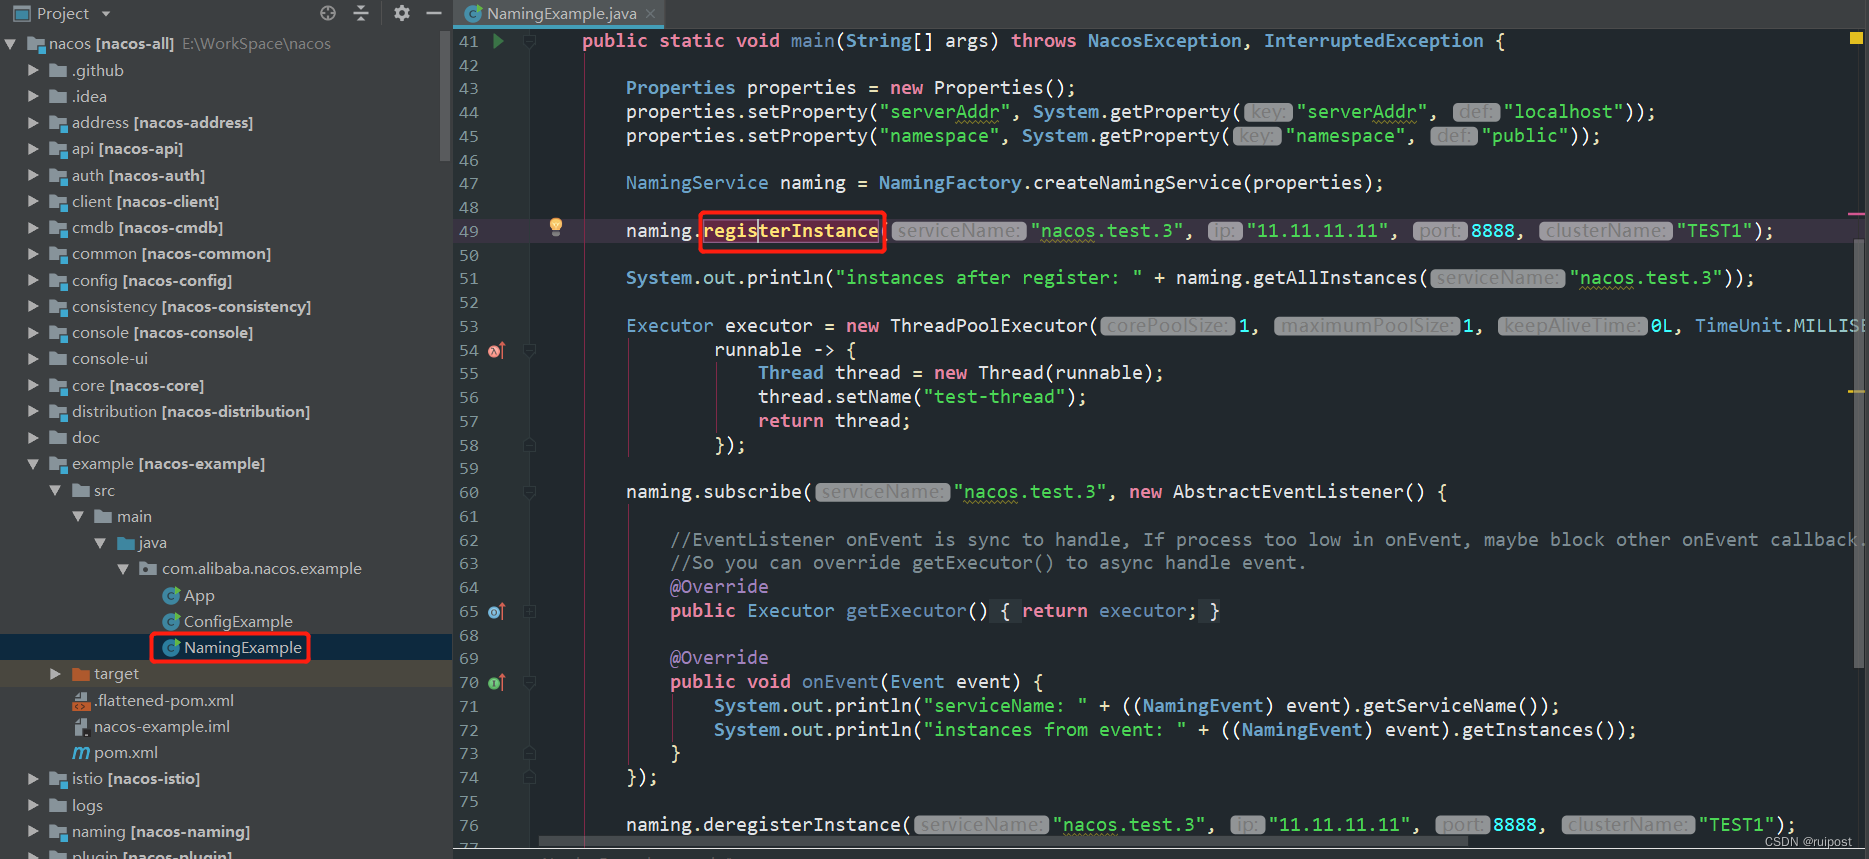Screen dimensions: 1869x859
Task: Click NacosException in the throws clause
Action: tap(1164, 41)
